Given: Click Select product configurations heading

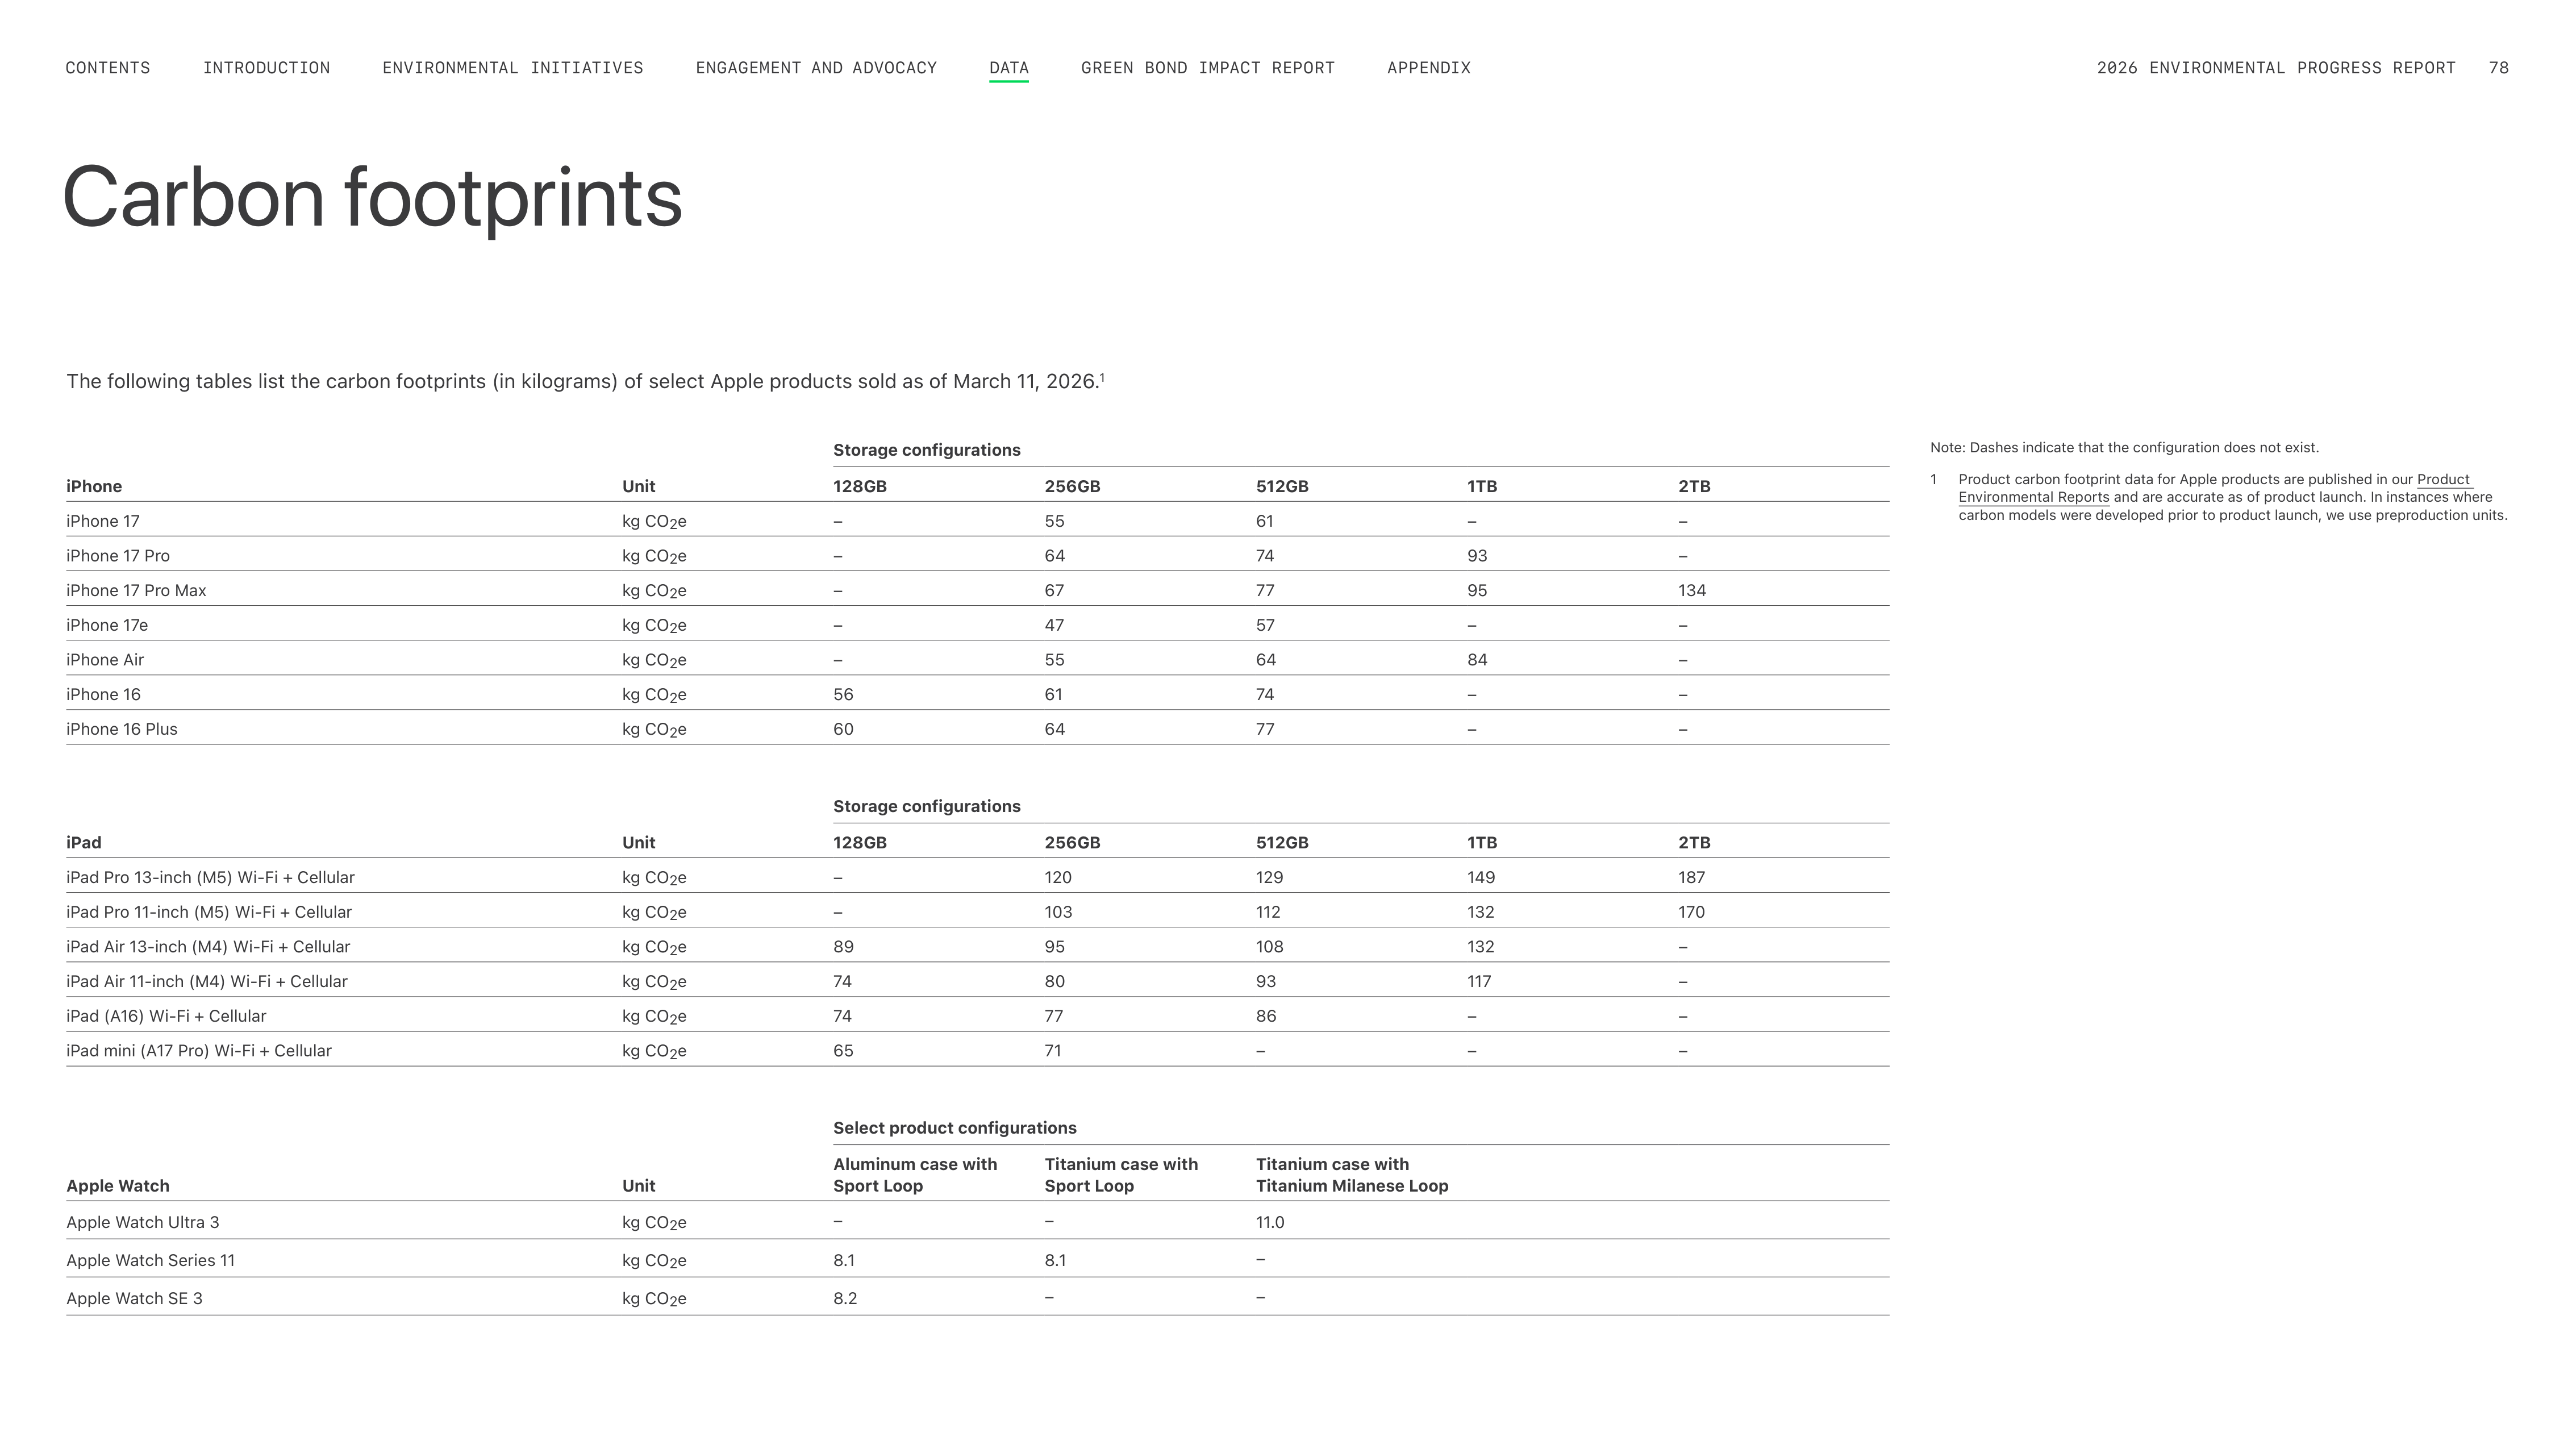Looking at the screenshot, I should tap(955, 1128).
